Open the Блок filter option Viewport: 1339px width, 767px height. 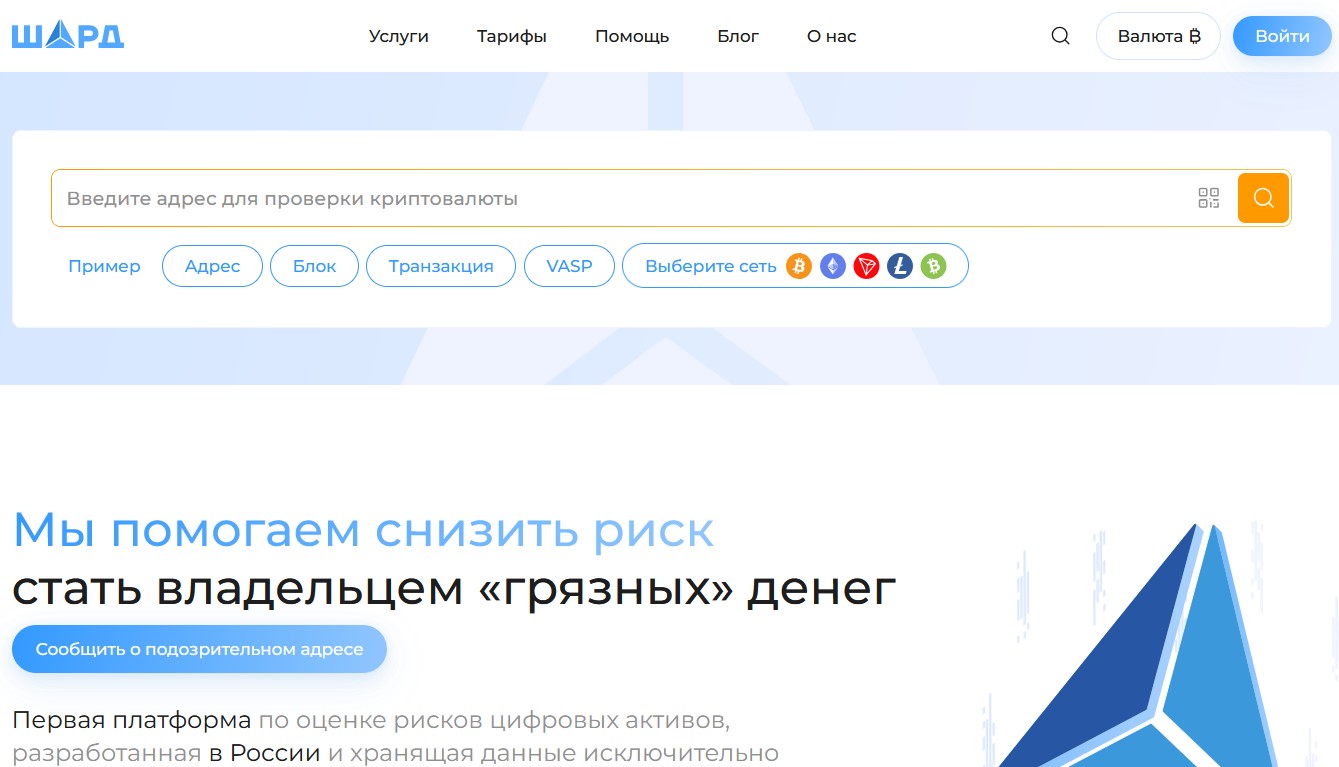tap(314, 265)
